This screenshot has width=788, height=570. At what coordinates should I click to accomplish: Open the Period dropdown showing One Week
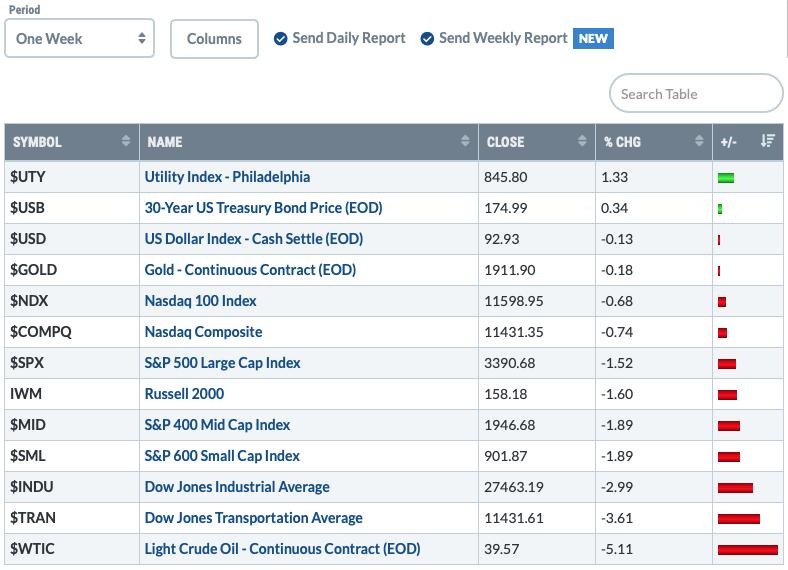79,39
